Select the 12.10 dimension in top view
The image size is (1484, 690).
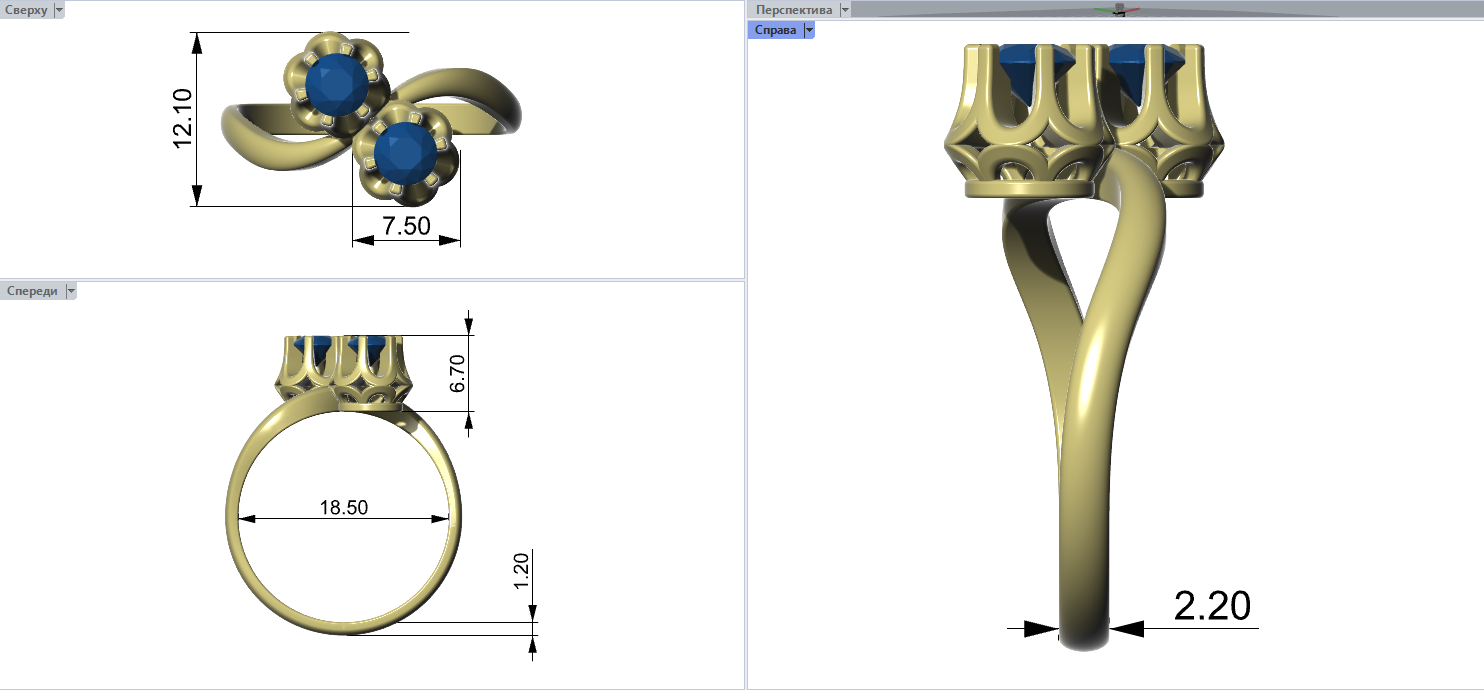point(182,118)
